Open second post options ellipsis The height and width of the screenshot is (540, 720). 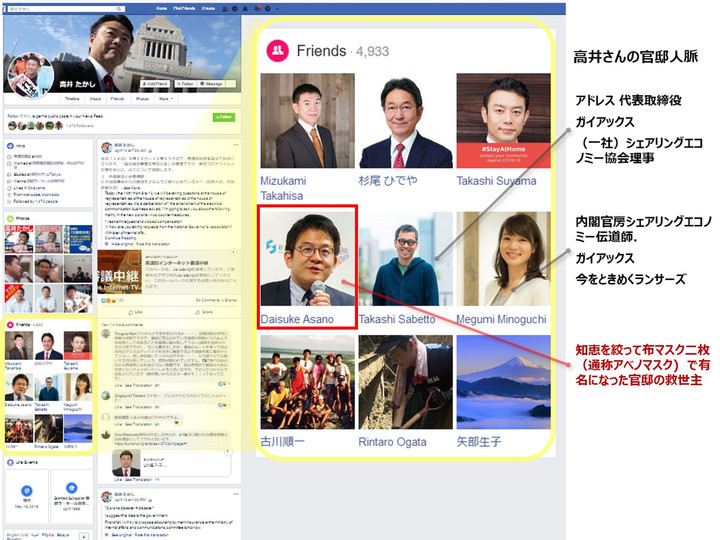tap(236, 494)
